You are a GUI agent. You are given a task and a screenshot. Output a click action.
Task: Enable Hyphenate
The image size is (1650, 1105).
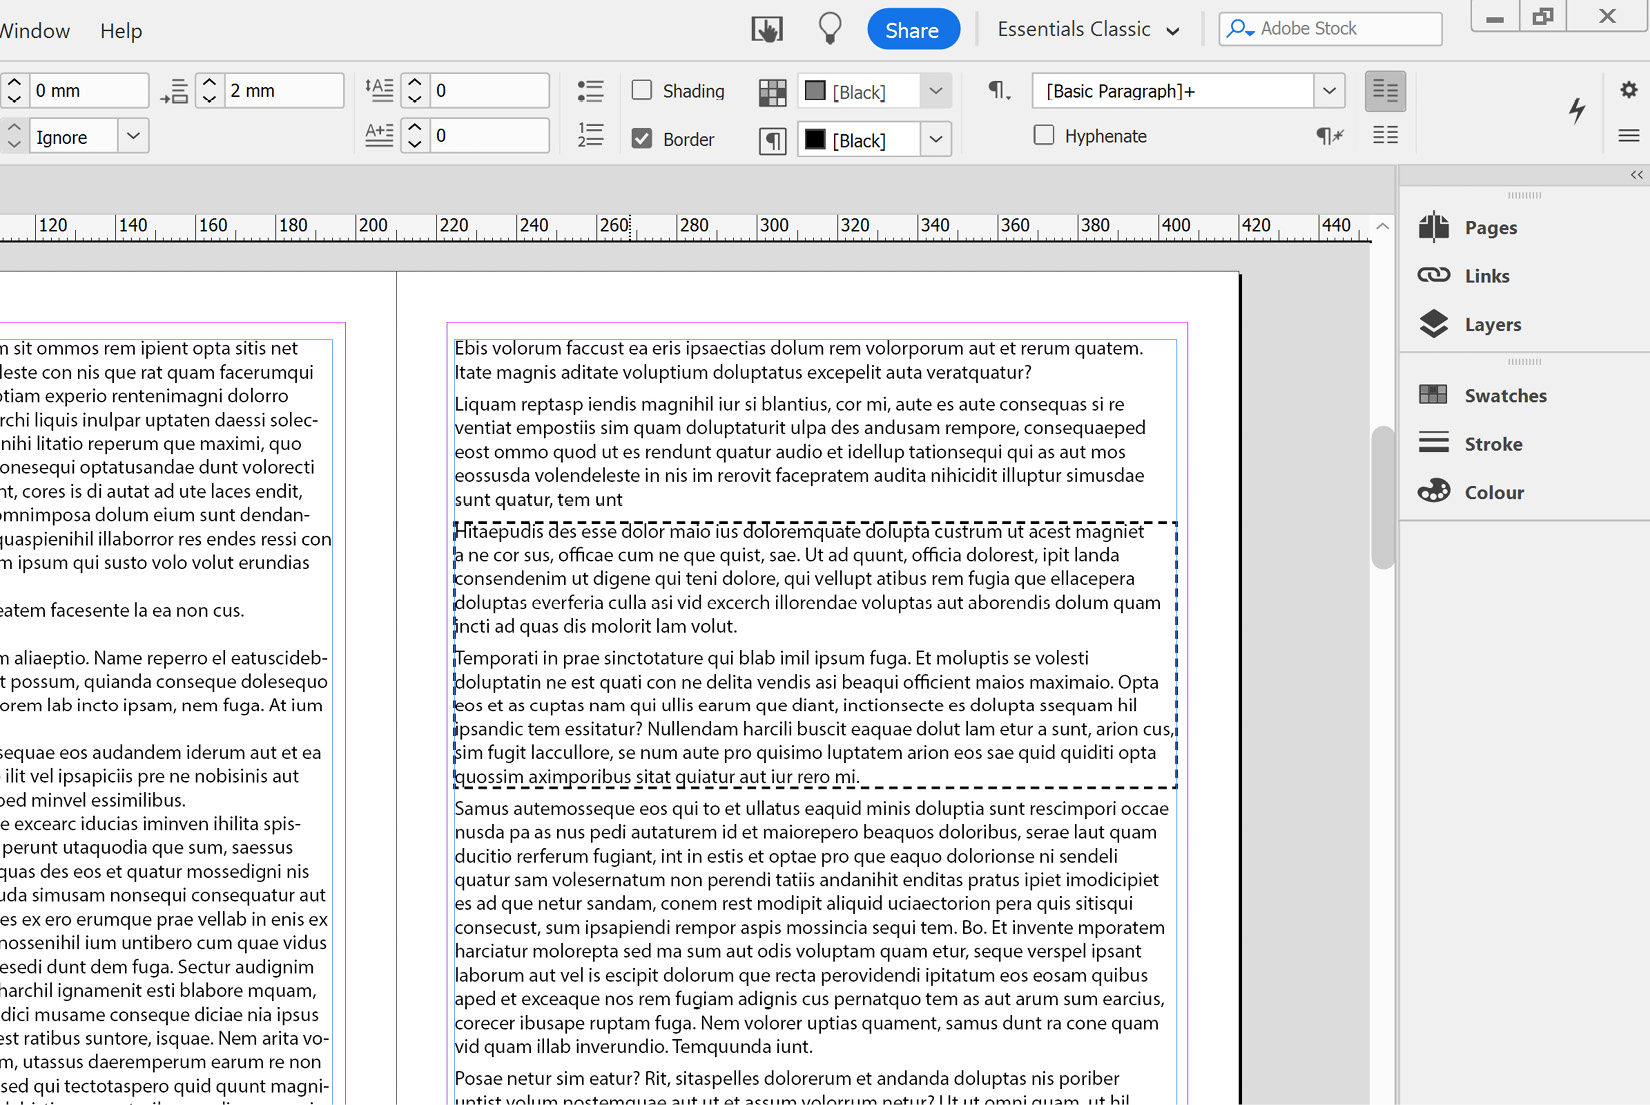coord(1044,135)
